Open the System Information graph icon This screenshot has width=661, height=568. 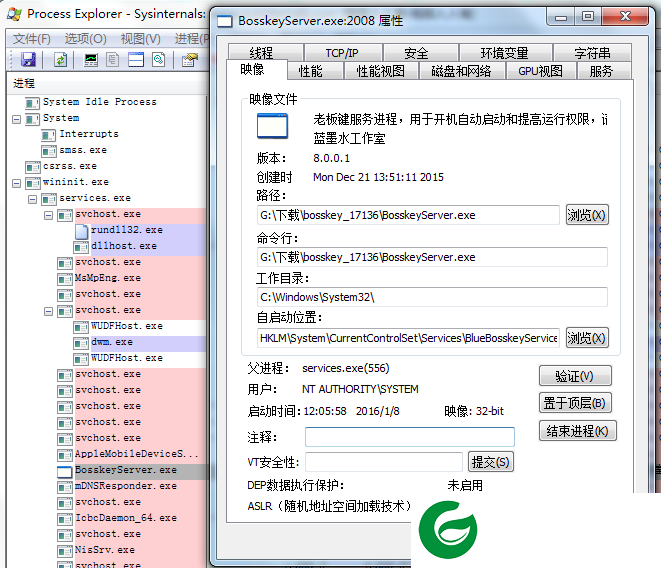pyautogui.click(x=91, y=60)
